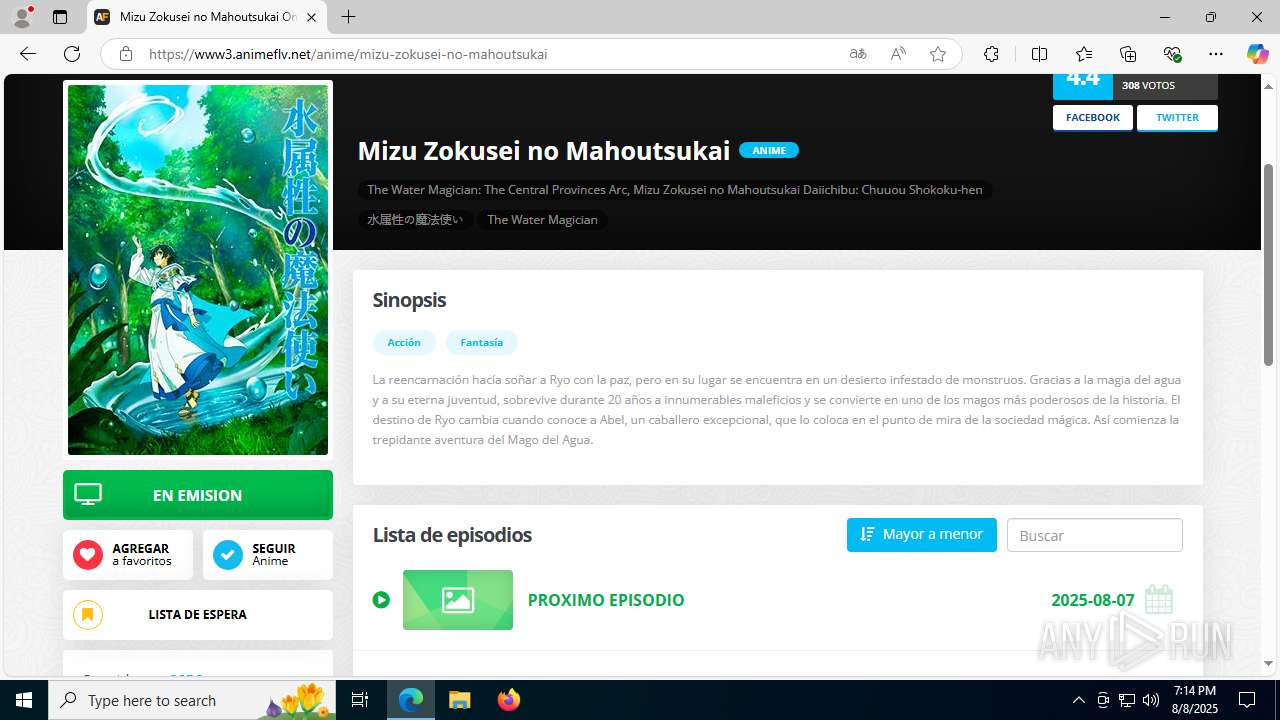Click the calendar icon beside 2025-08-07
Screen dimensions: 1280x720
point(1159,599)
